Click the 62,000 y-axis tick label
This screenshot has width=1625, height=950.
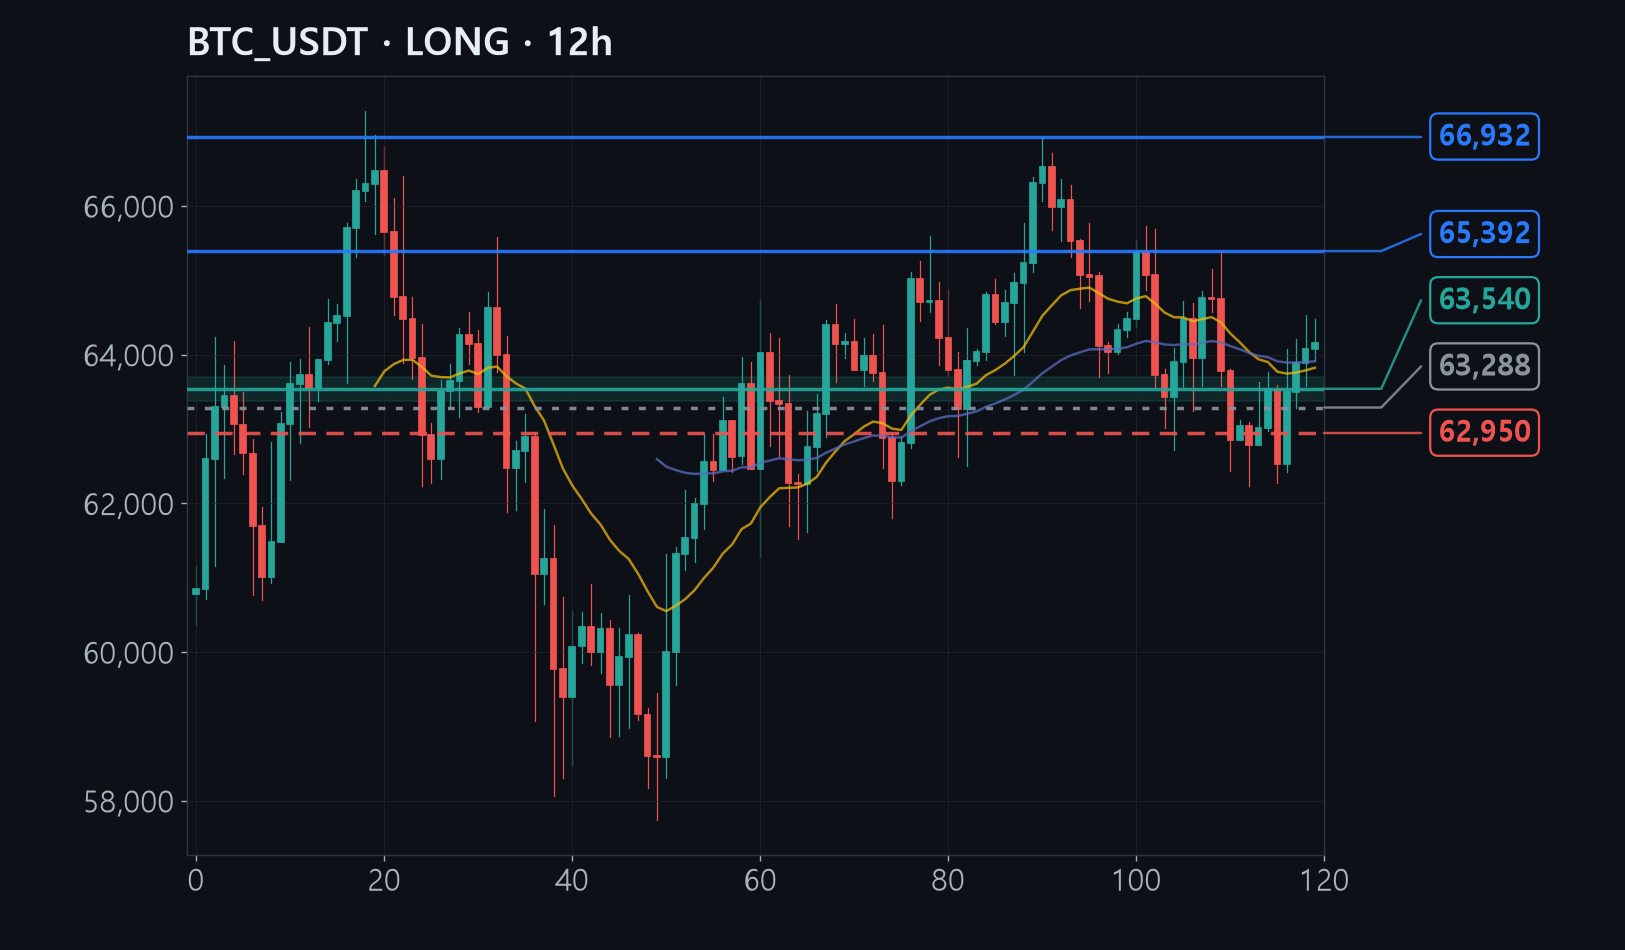point(129,505)
